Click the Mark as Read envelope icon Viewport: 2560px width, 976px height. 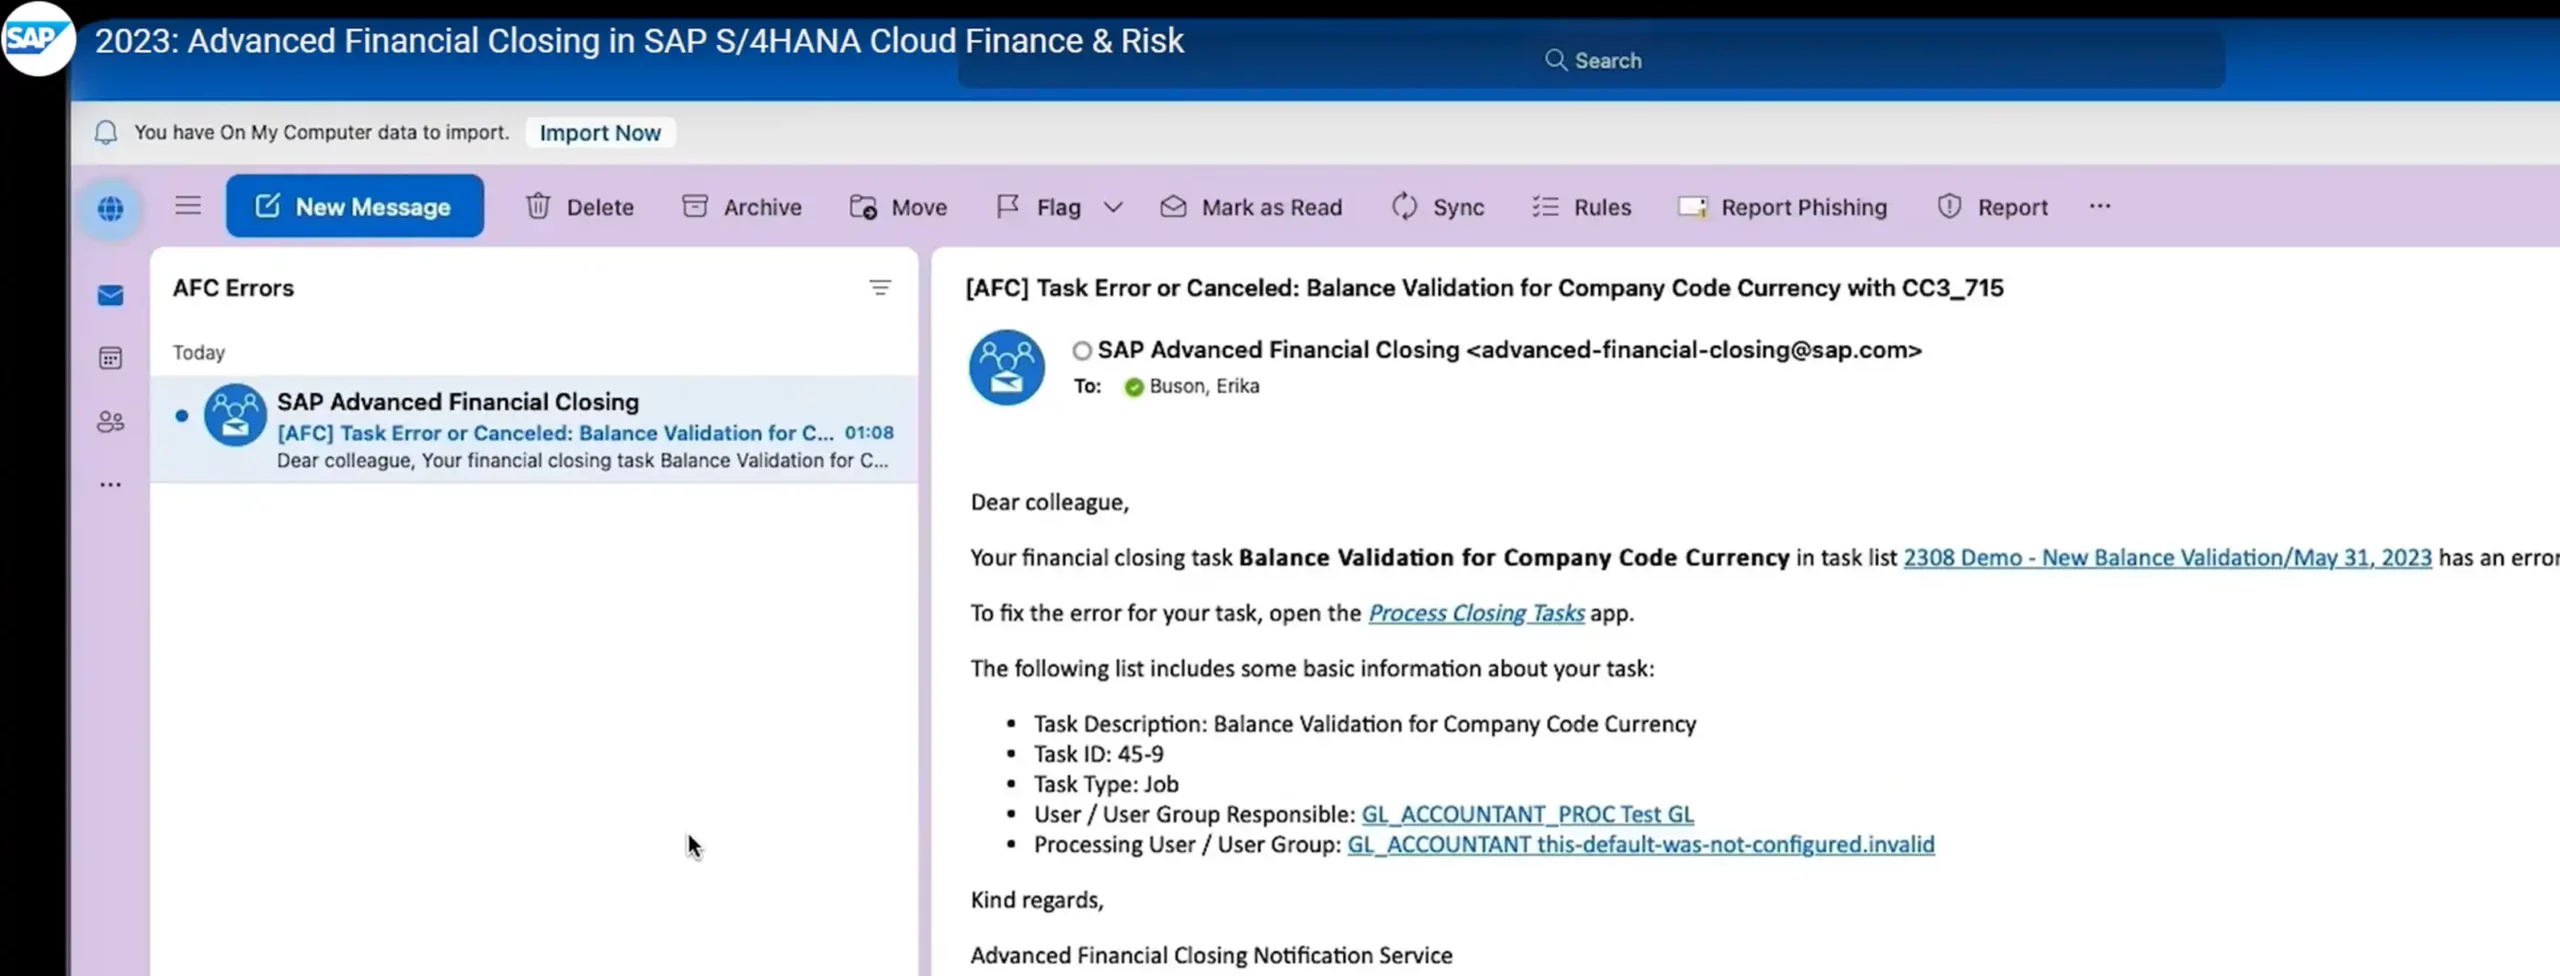[1173, 206]
